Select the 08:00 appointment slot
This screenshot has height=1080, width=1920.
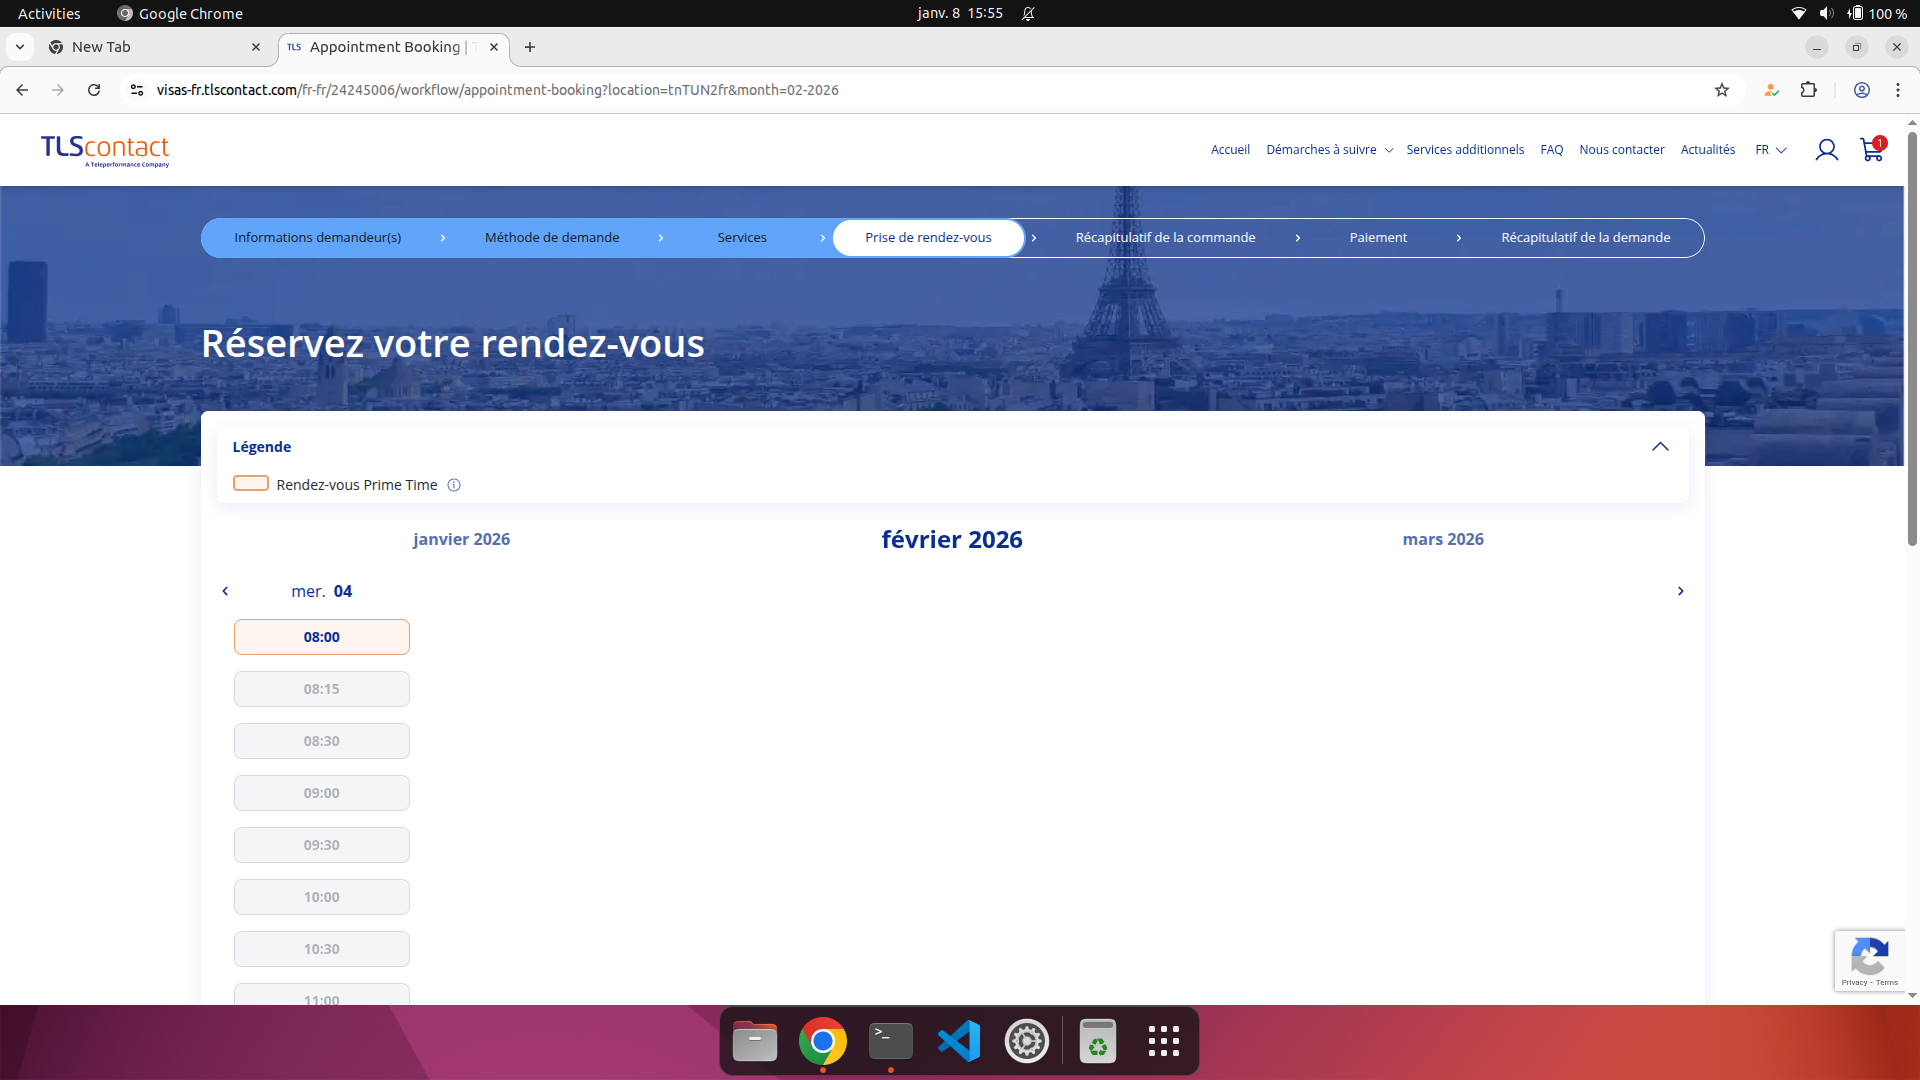click(x=321, y=637)
